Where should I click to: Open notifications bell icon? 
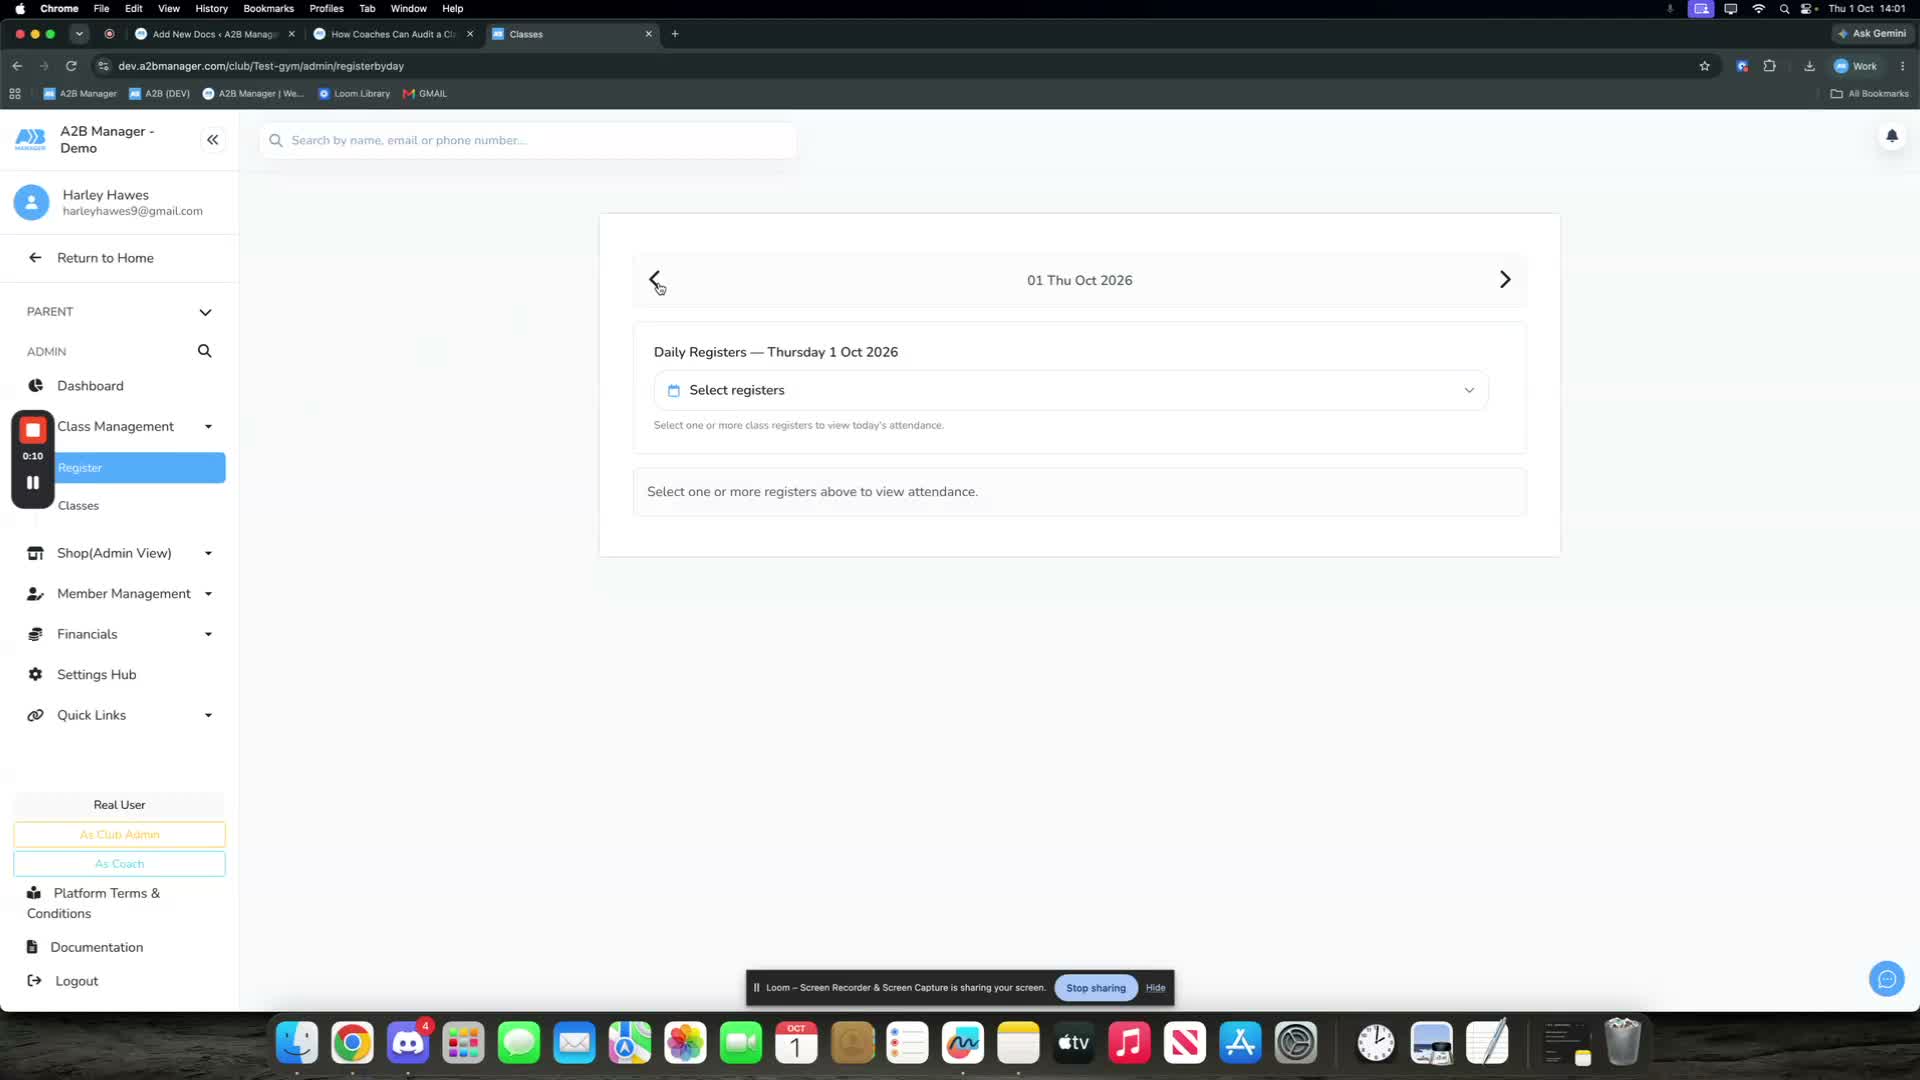coord(1891,136)
